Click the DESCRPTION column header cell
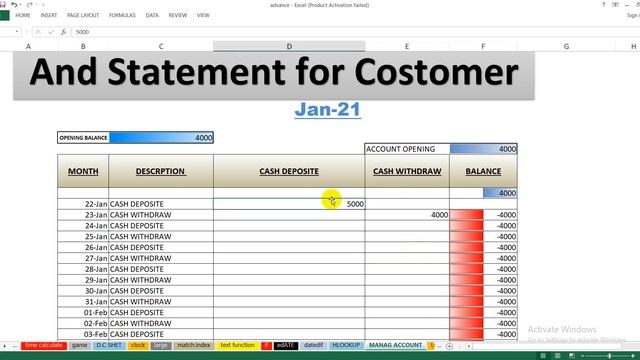Viewport: 640px width, 360px height. [x=161, y=171]
